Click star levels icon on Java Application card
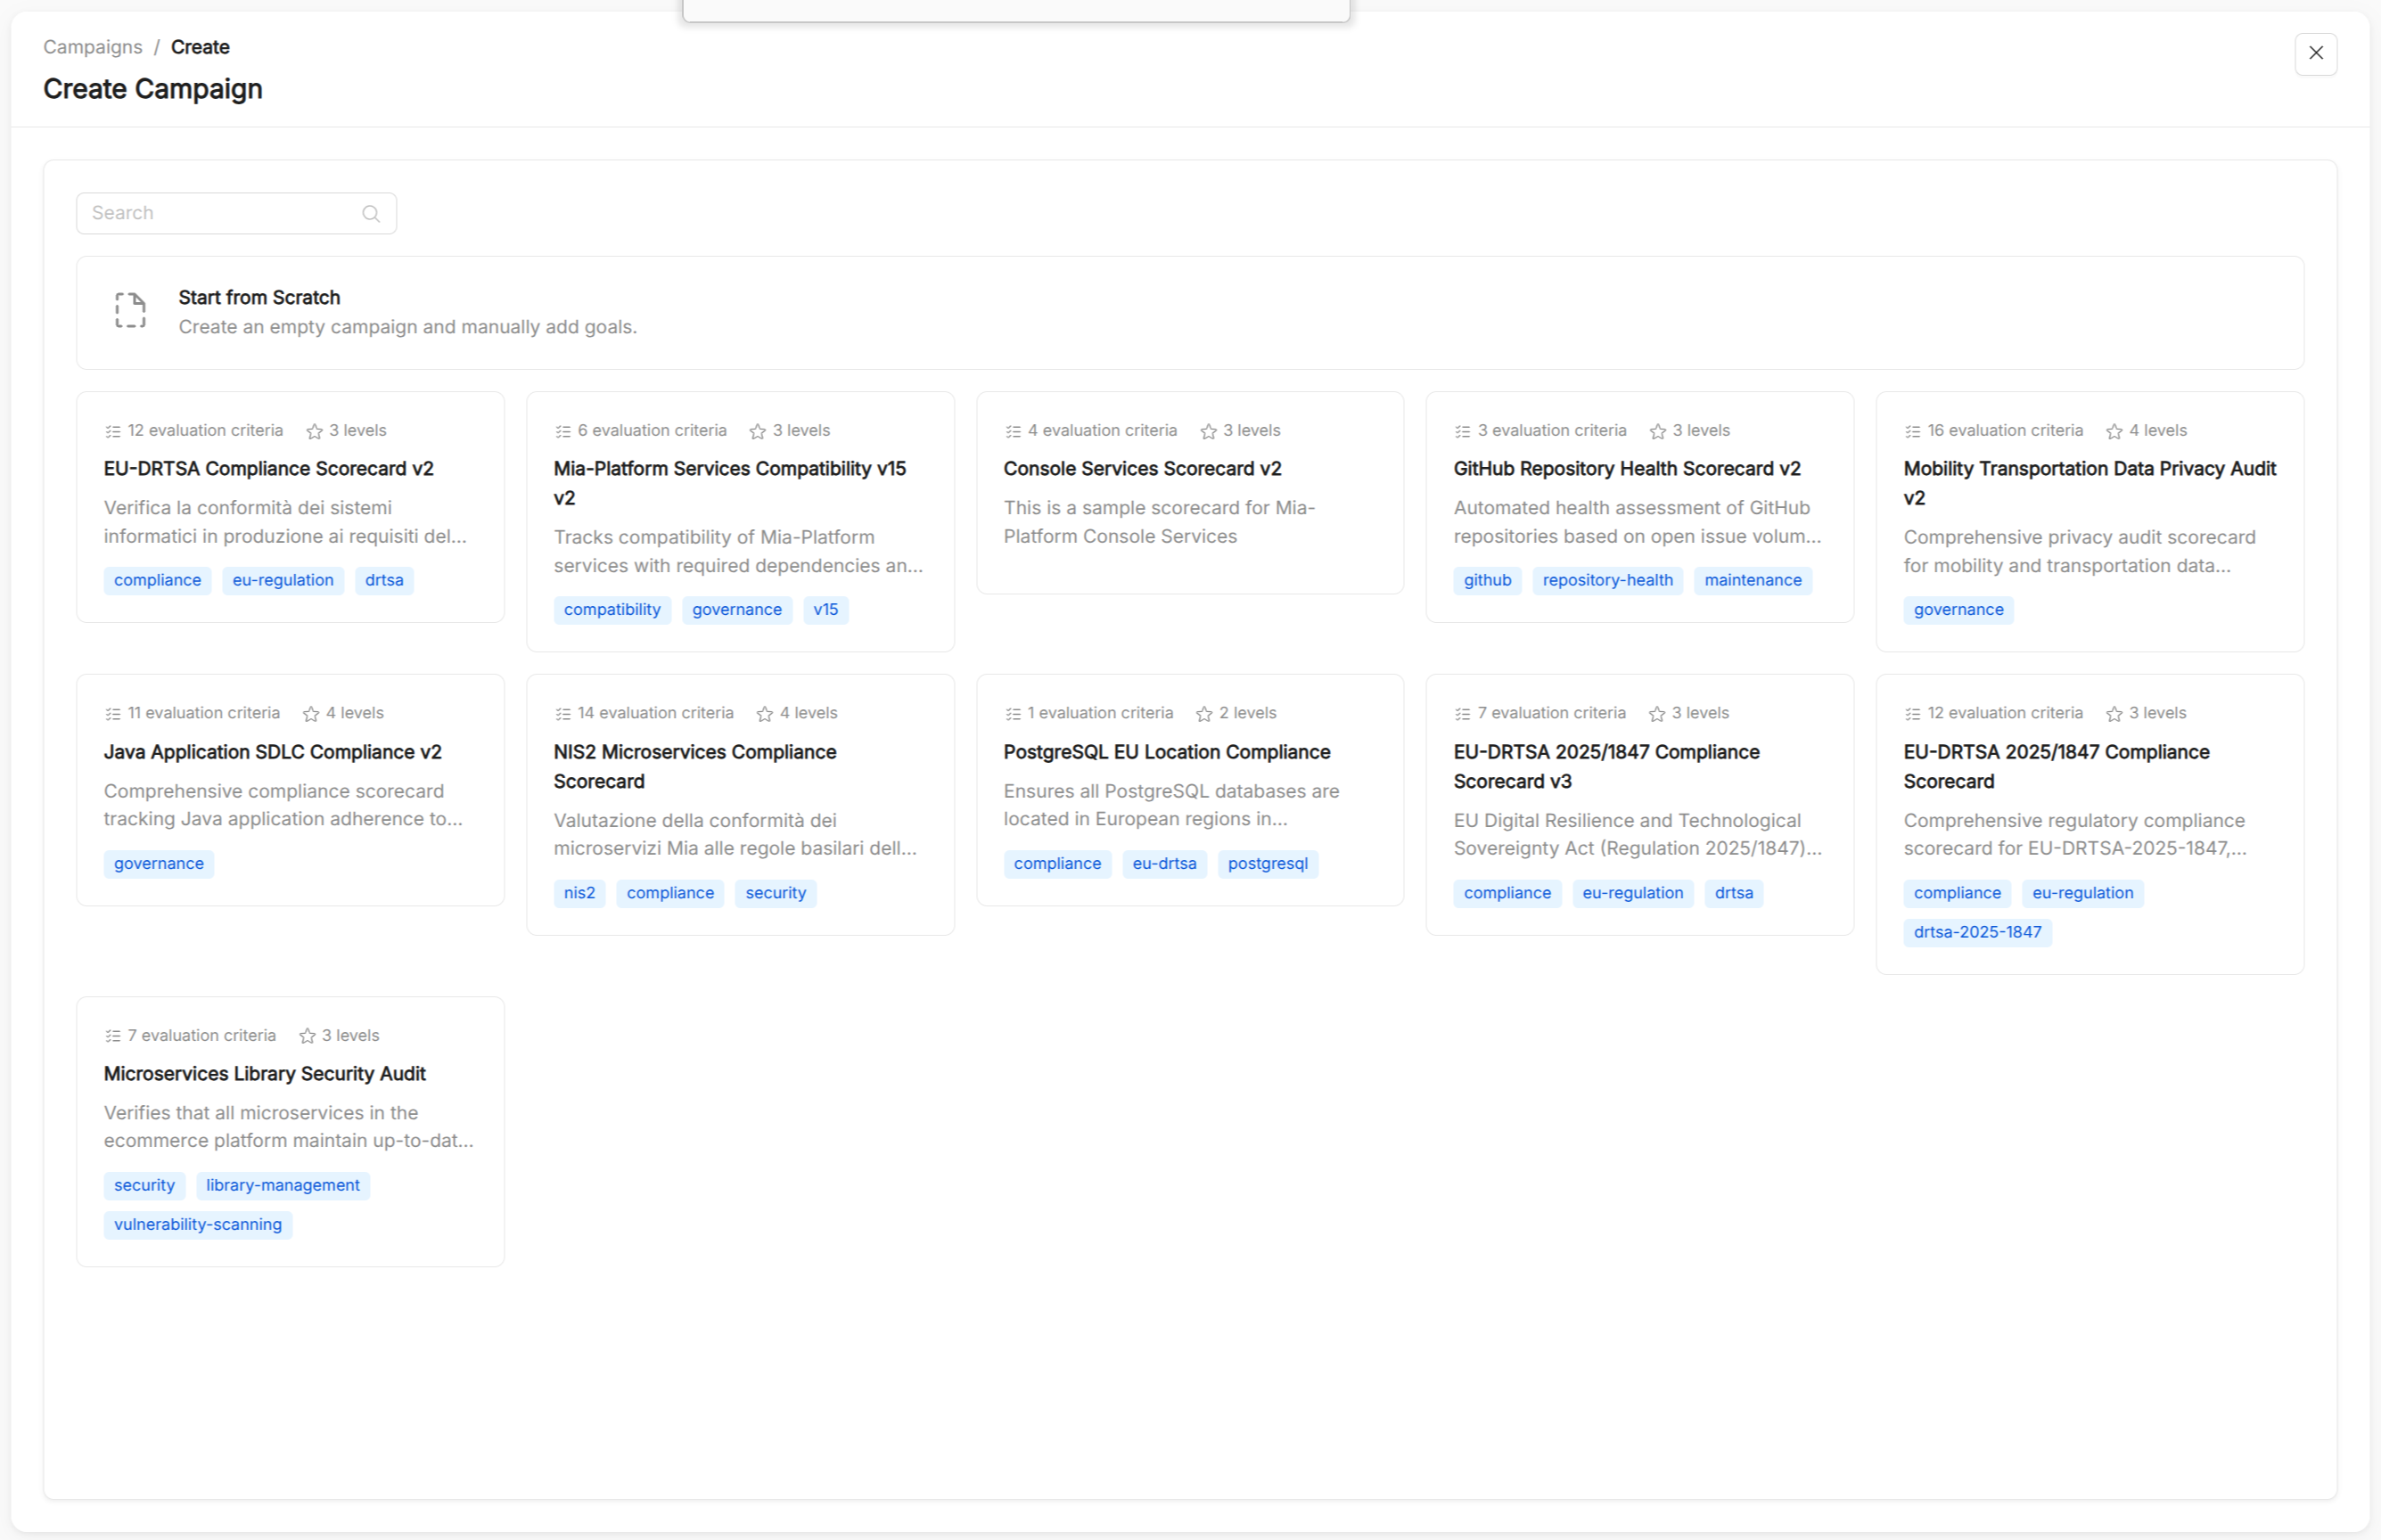This screenshot has width=2381, height=1540. (x=311, y=714)
